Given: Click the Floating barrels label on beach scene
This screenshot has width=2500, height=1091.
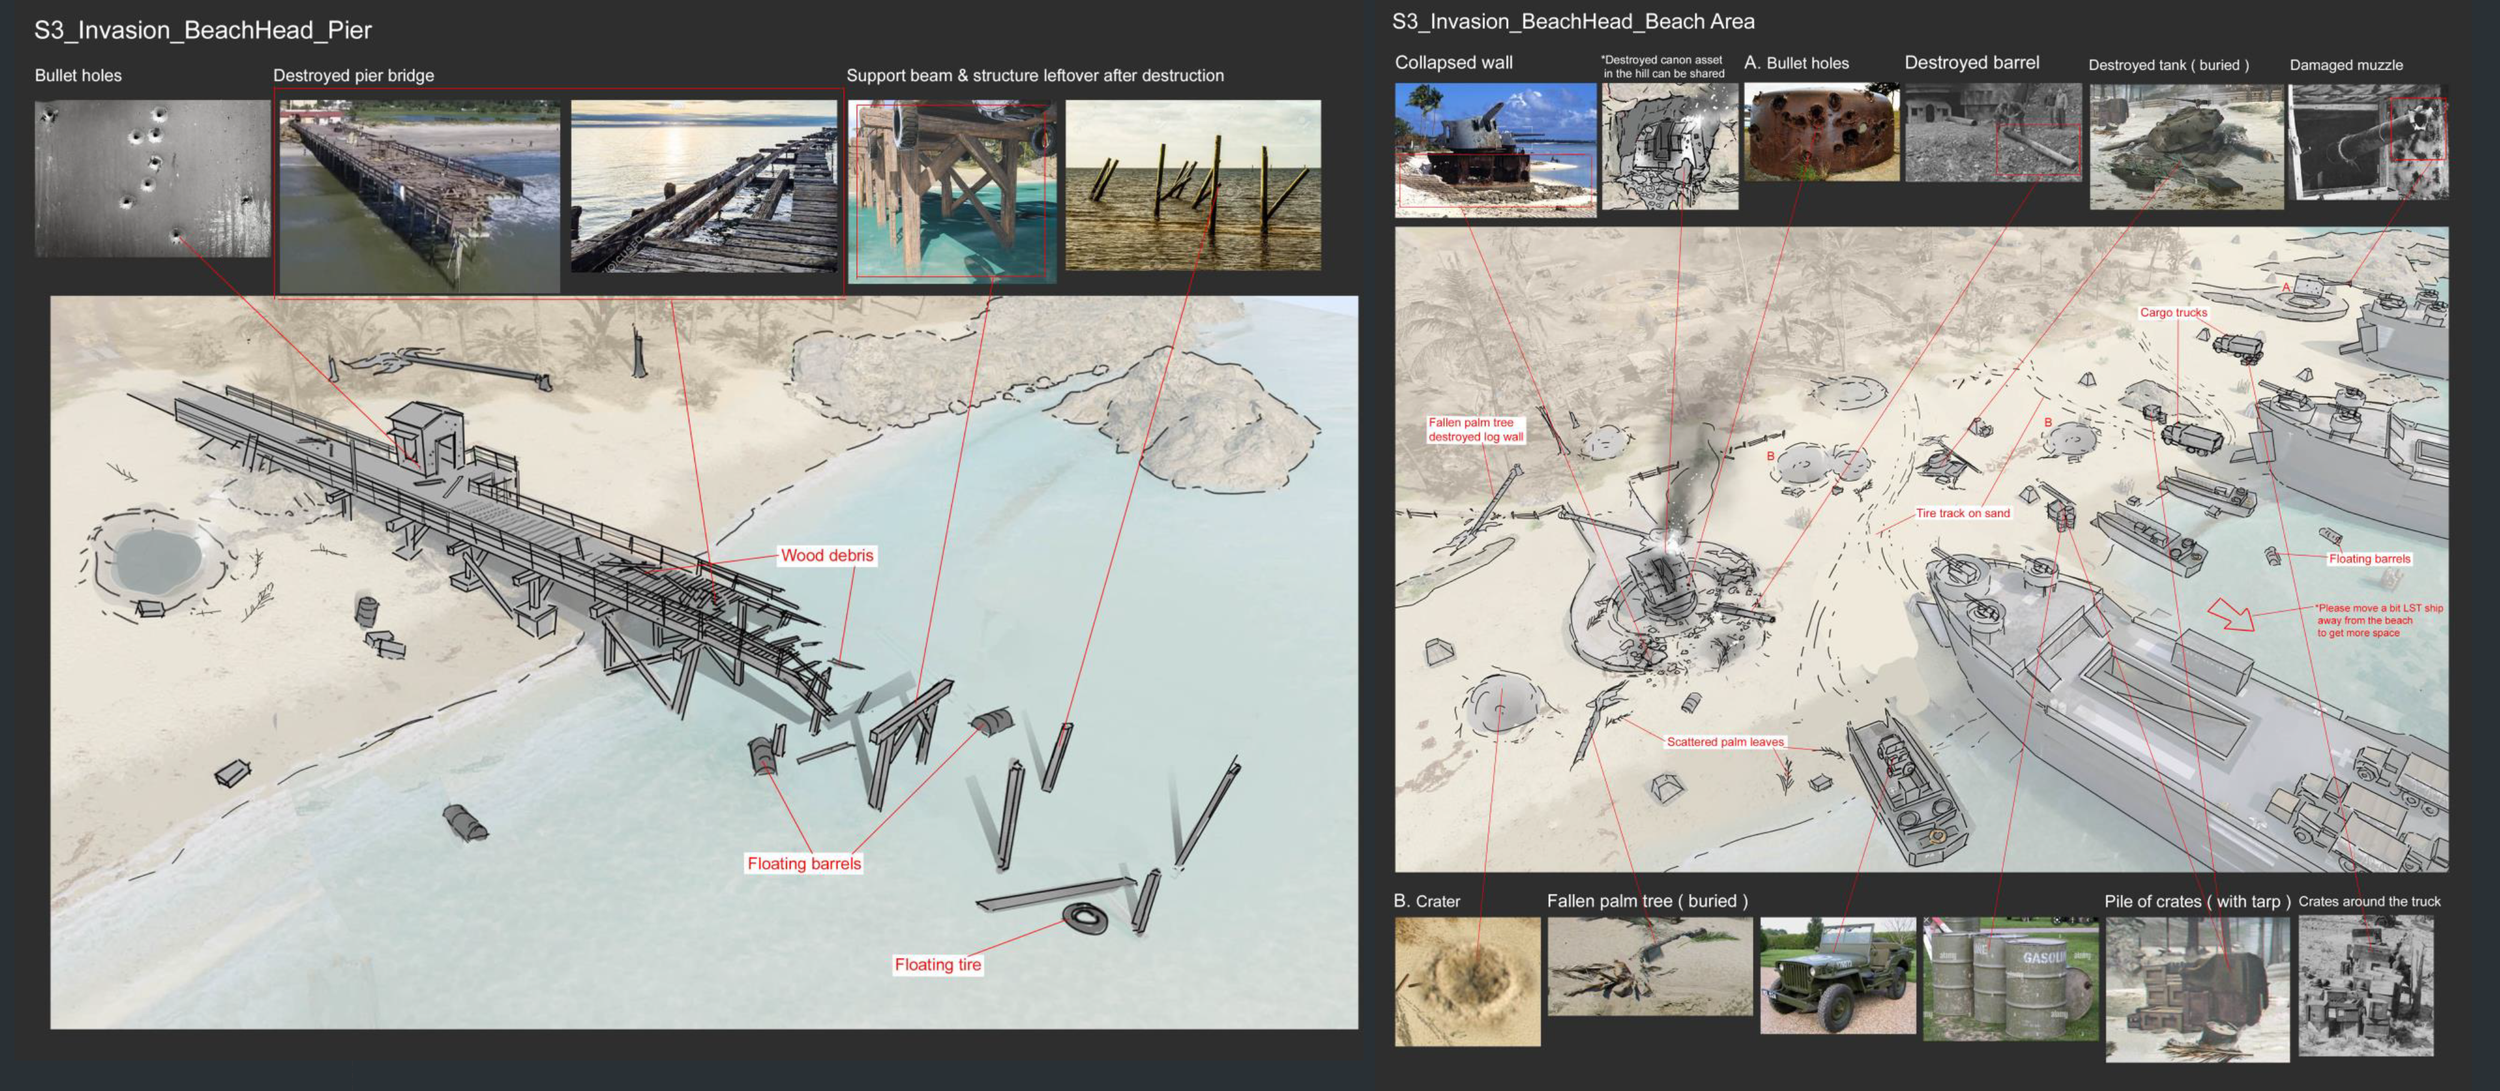Looking at the screenshot, I should tap(2369, 559).
